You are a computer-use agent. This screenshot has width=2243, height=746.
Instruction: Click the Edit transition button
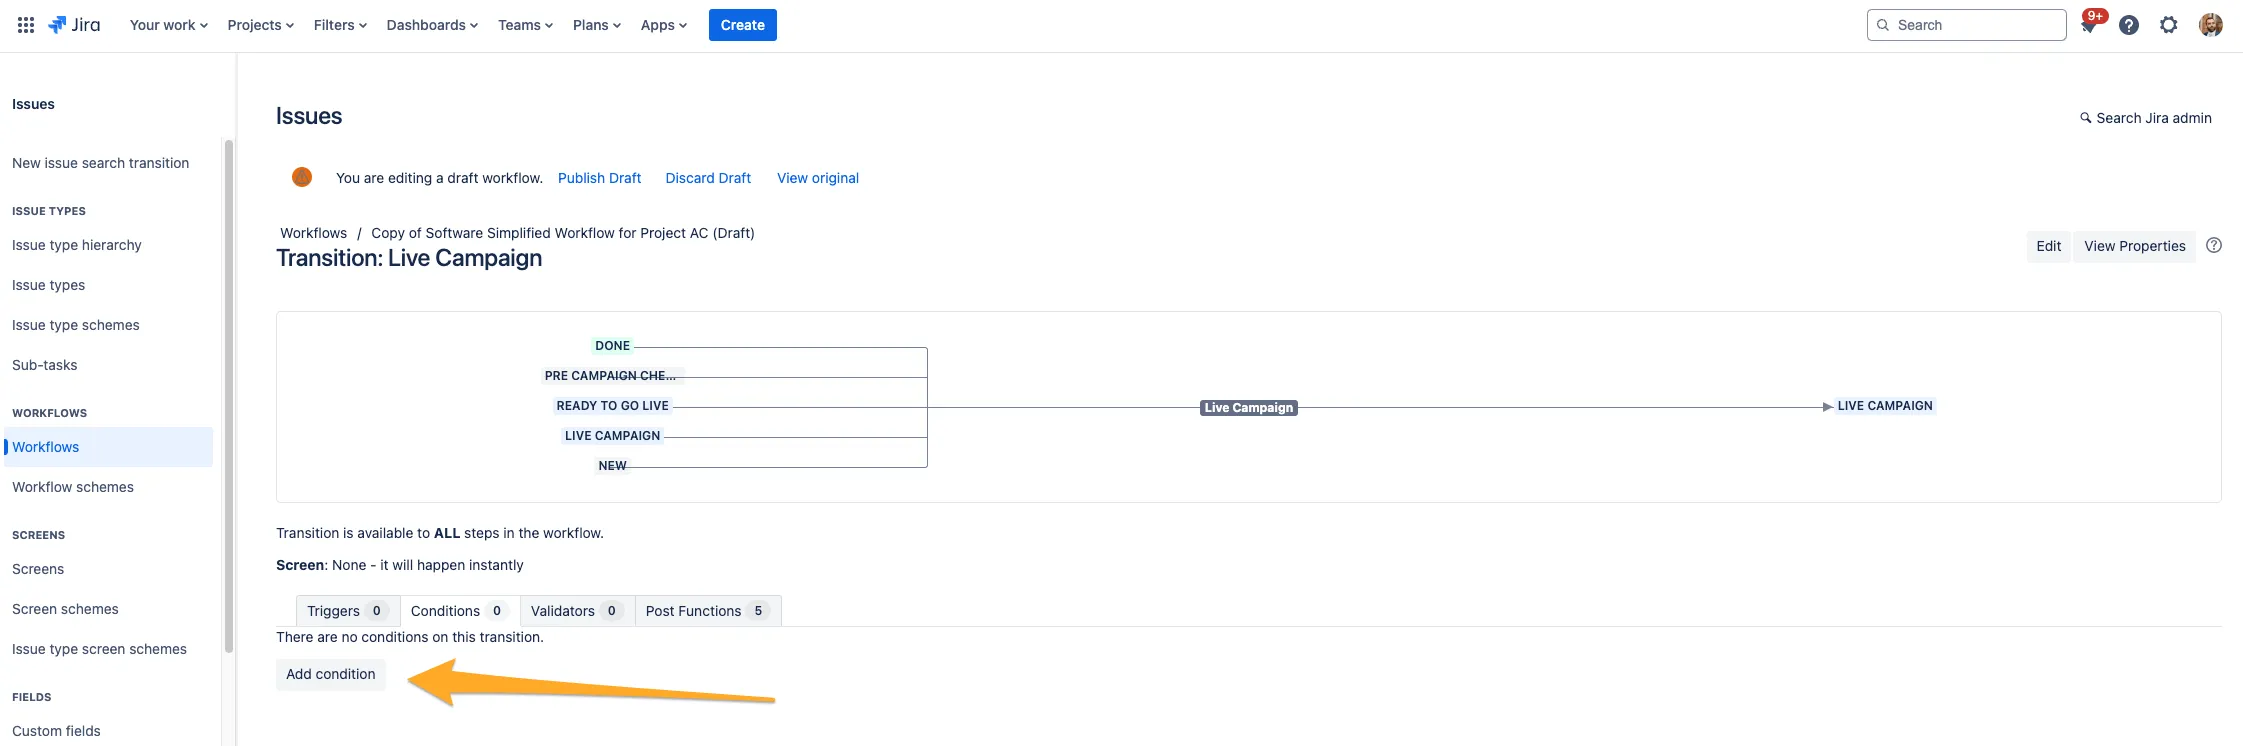(2049, 246)
